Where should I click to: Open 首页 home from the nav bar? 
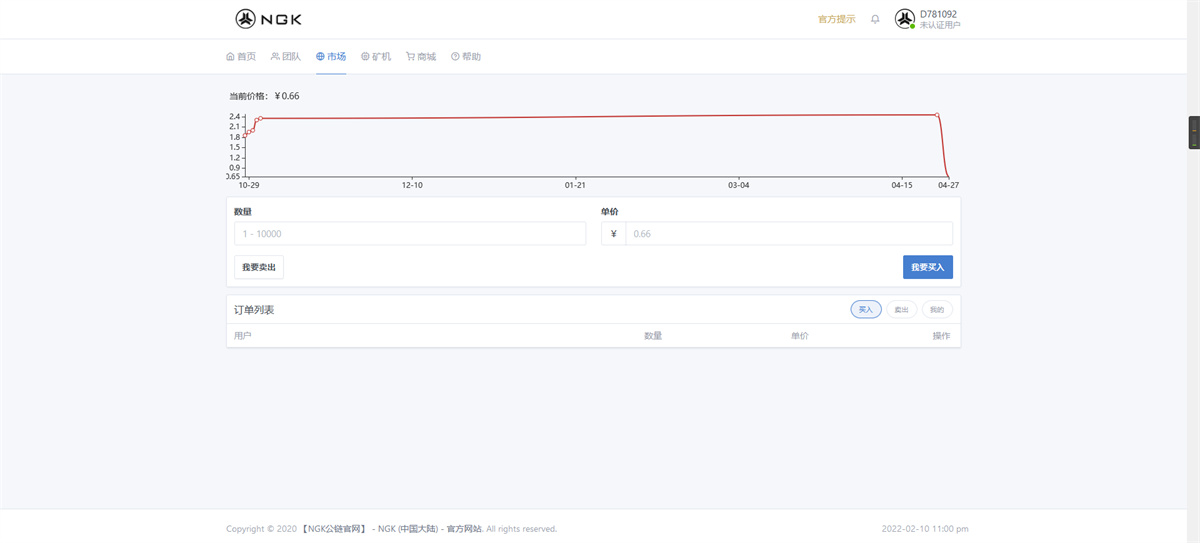point(241,57)
